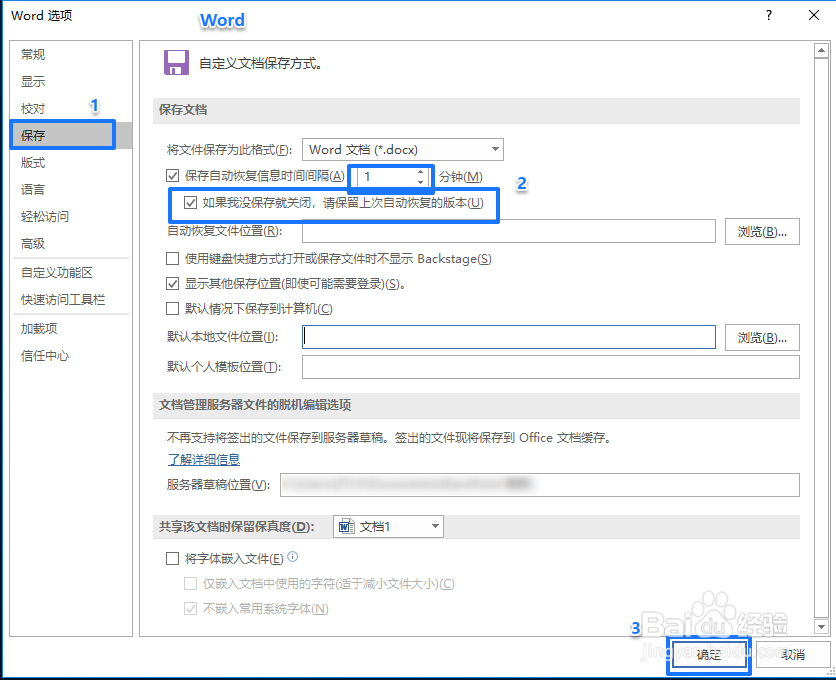Check 默认情况下保存到计算机 checkbox
Screen dimensions: 836x680
[x=172, y=309]
